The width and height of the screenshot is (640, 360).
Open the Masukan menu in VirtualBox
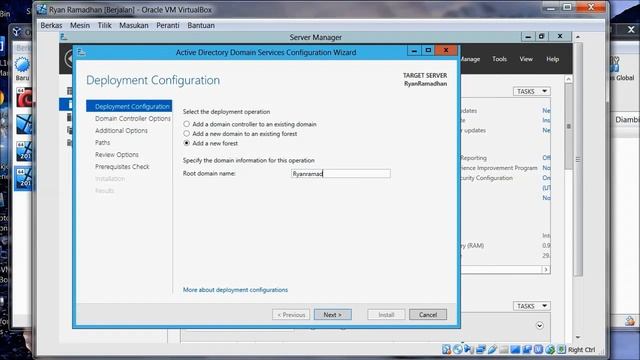click(134, 25)
